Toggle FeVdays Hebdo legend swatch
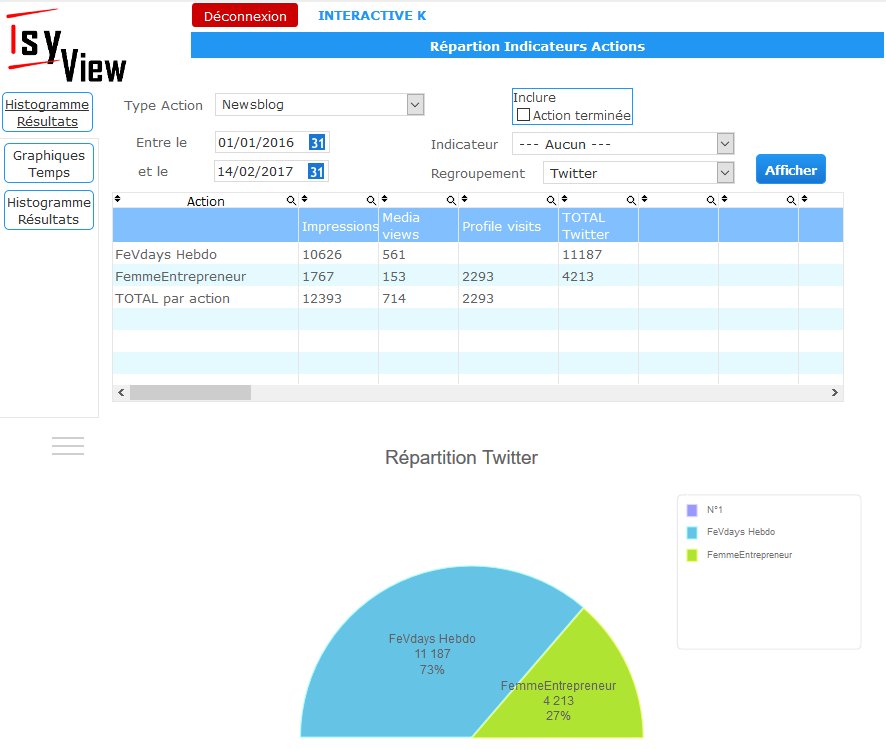 (692, 532)
